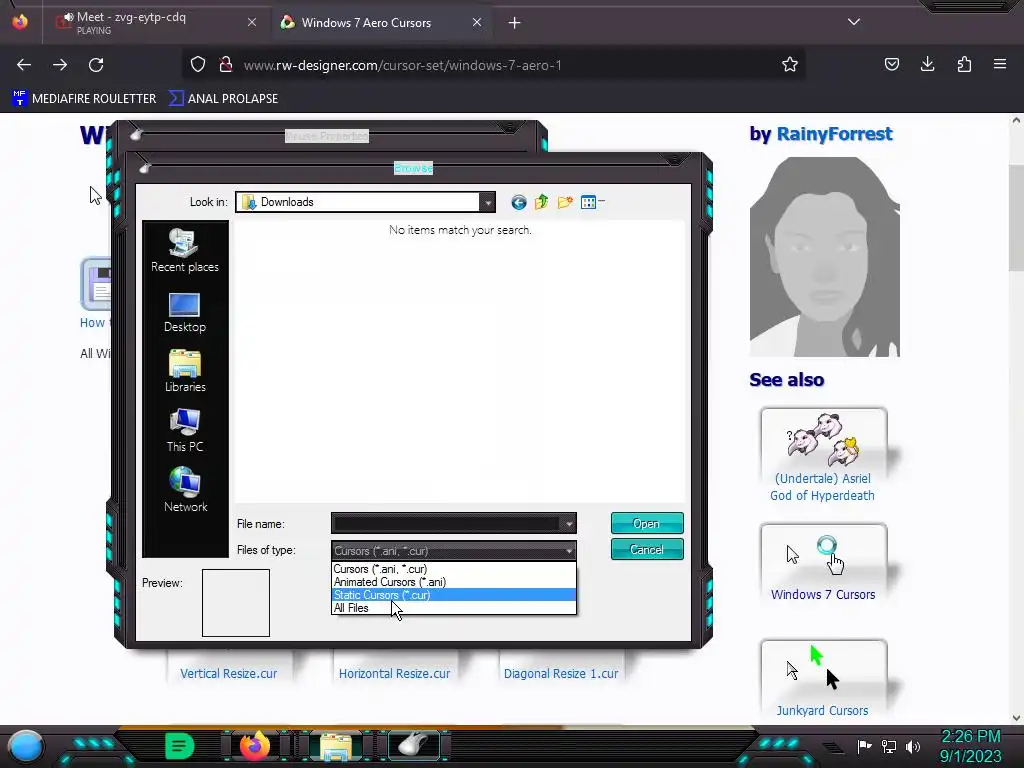Open the network tray icon
This screenshot has height=768, width=1024.
(x=888, y=746)
